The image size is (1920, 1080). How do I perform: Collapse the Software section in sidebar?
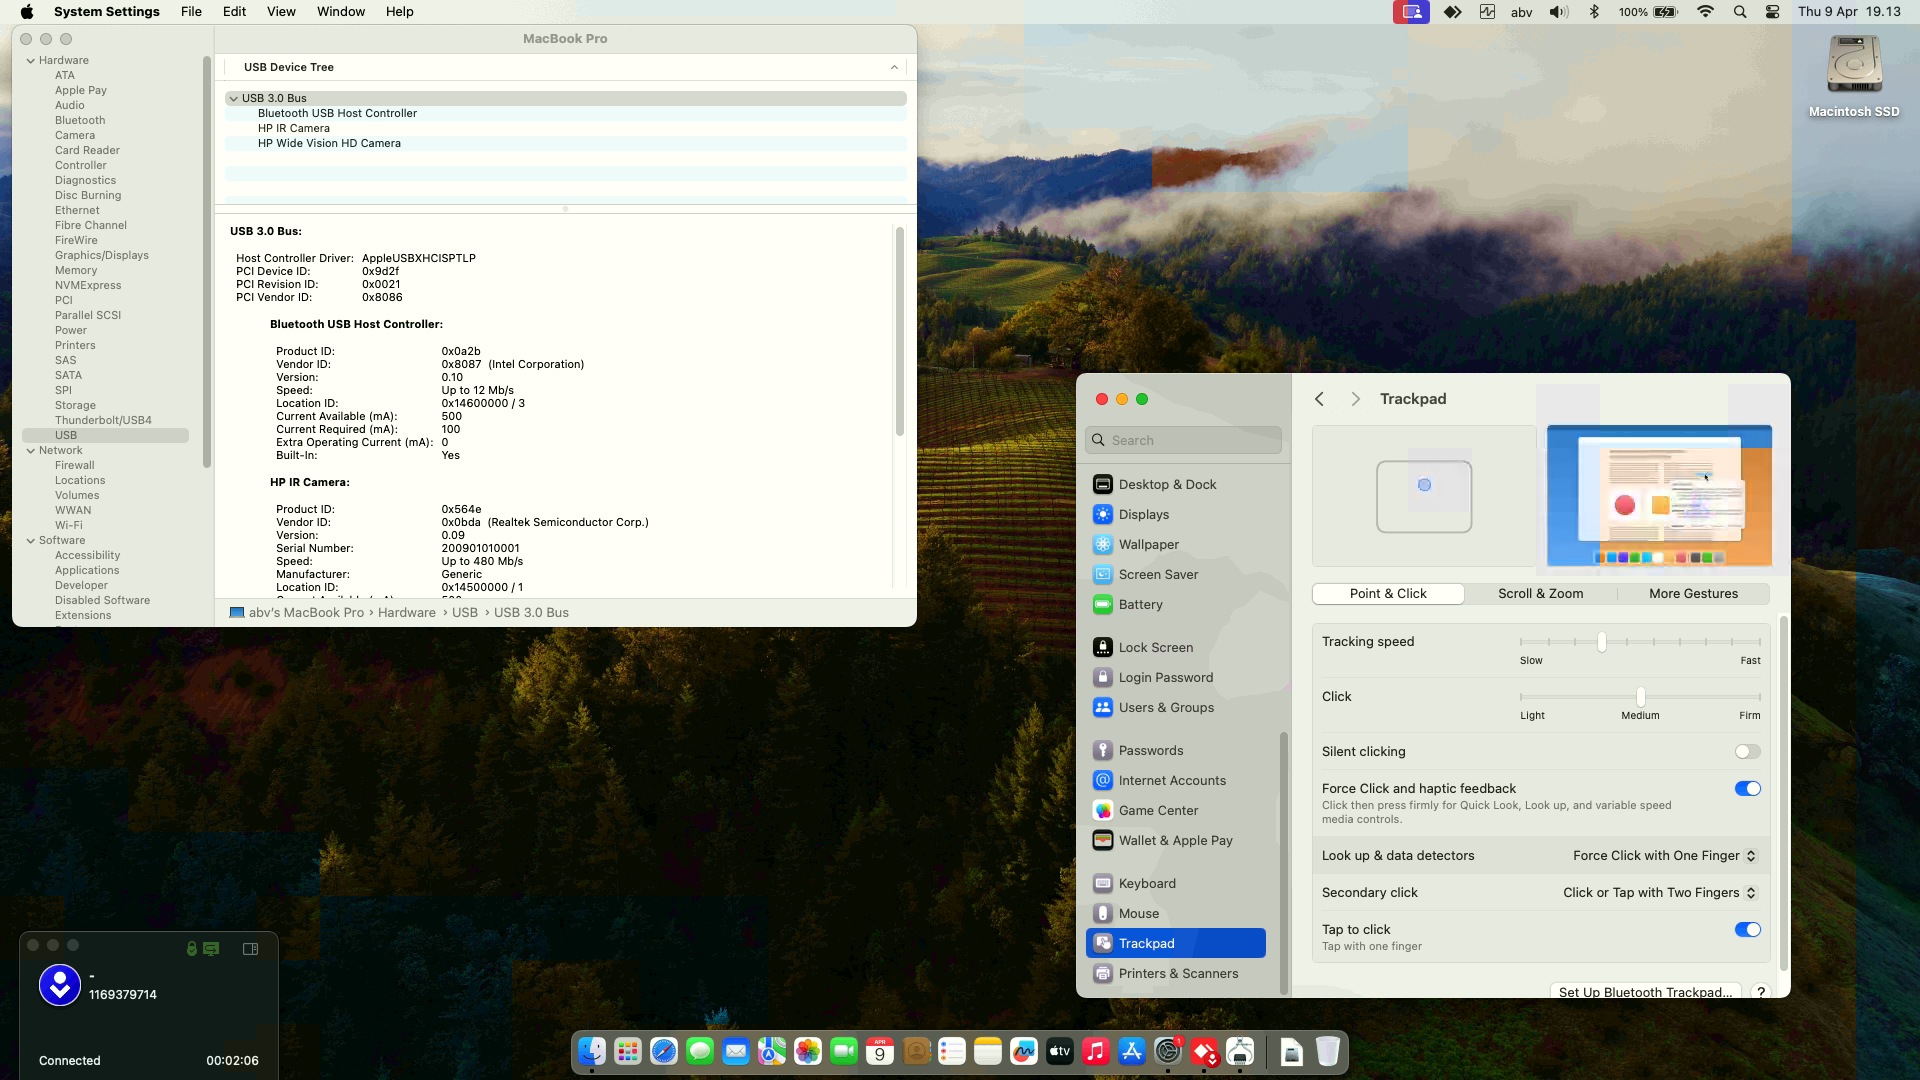(31, 540)
